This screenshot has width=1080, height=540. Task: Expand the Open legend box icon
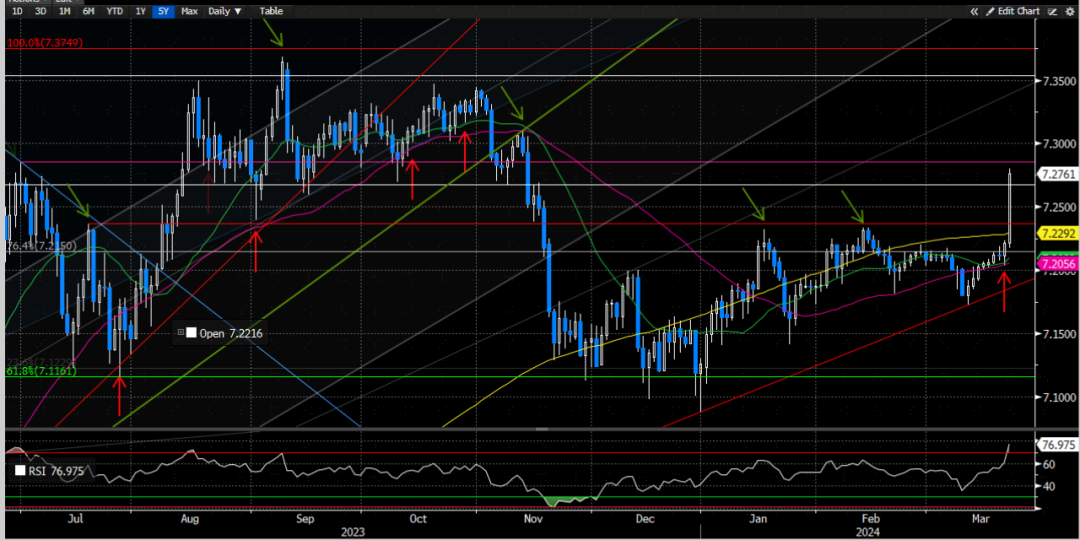pyautogui.click(x=180, y=333)
